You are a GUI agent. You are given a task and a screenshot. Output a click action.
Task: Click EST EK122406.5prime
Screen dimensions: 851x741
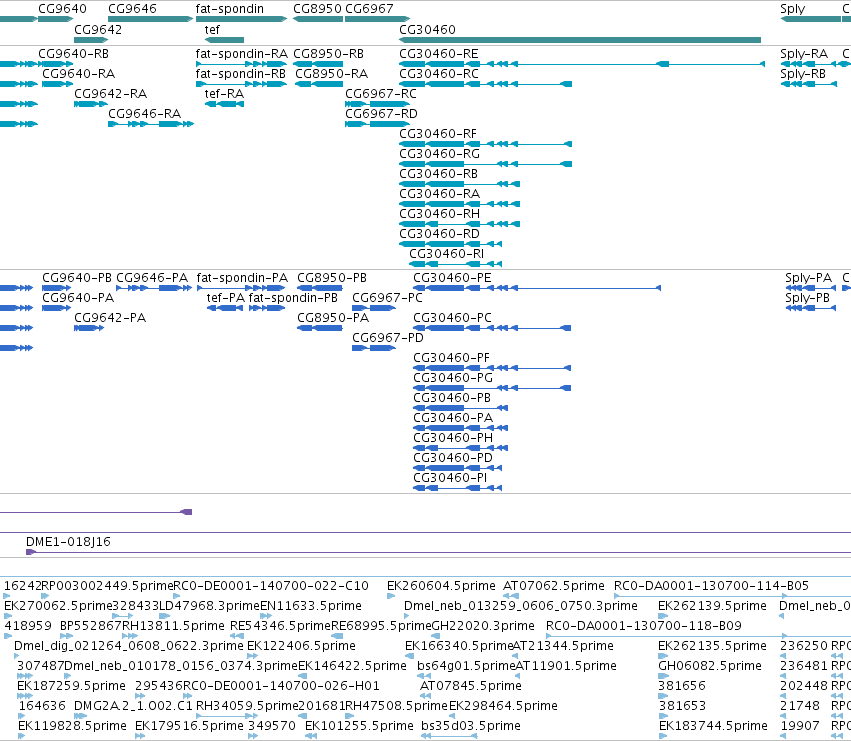click(x=301, y=647)
